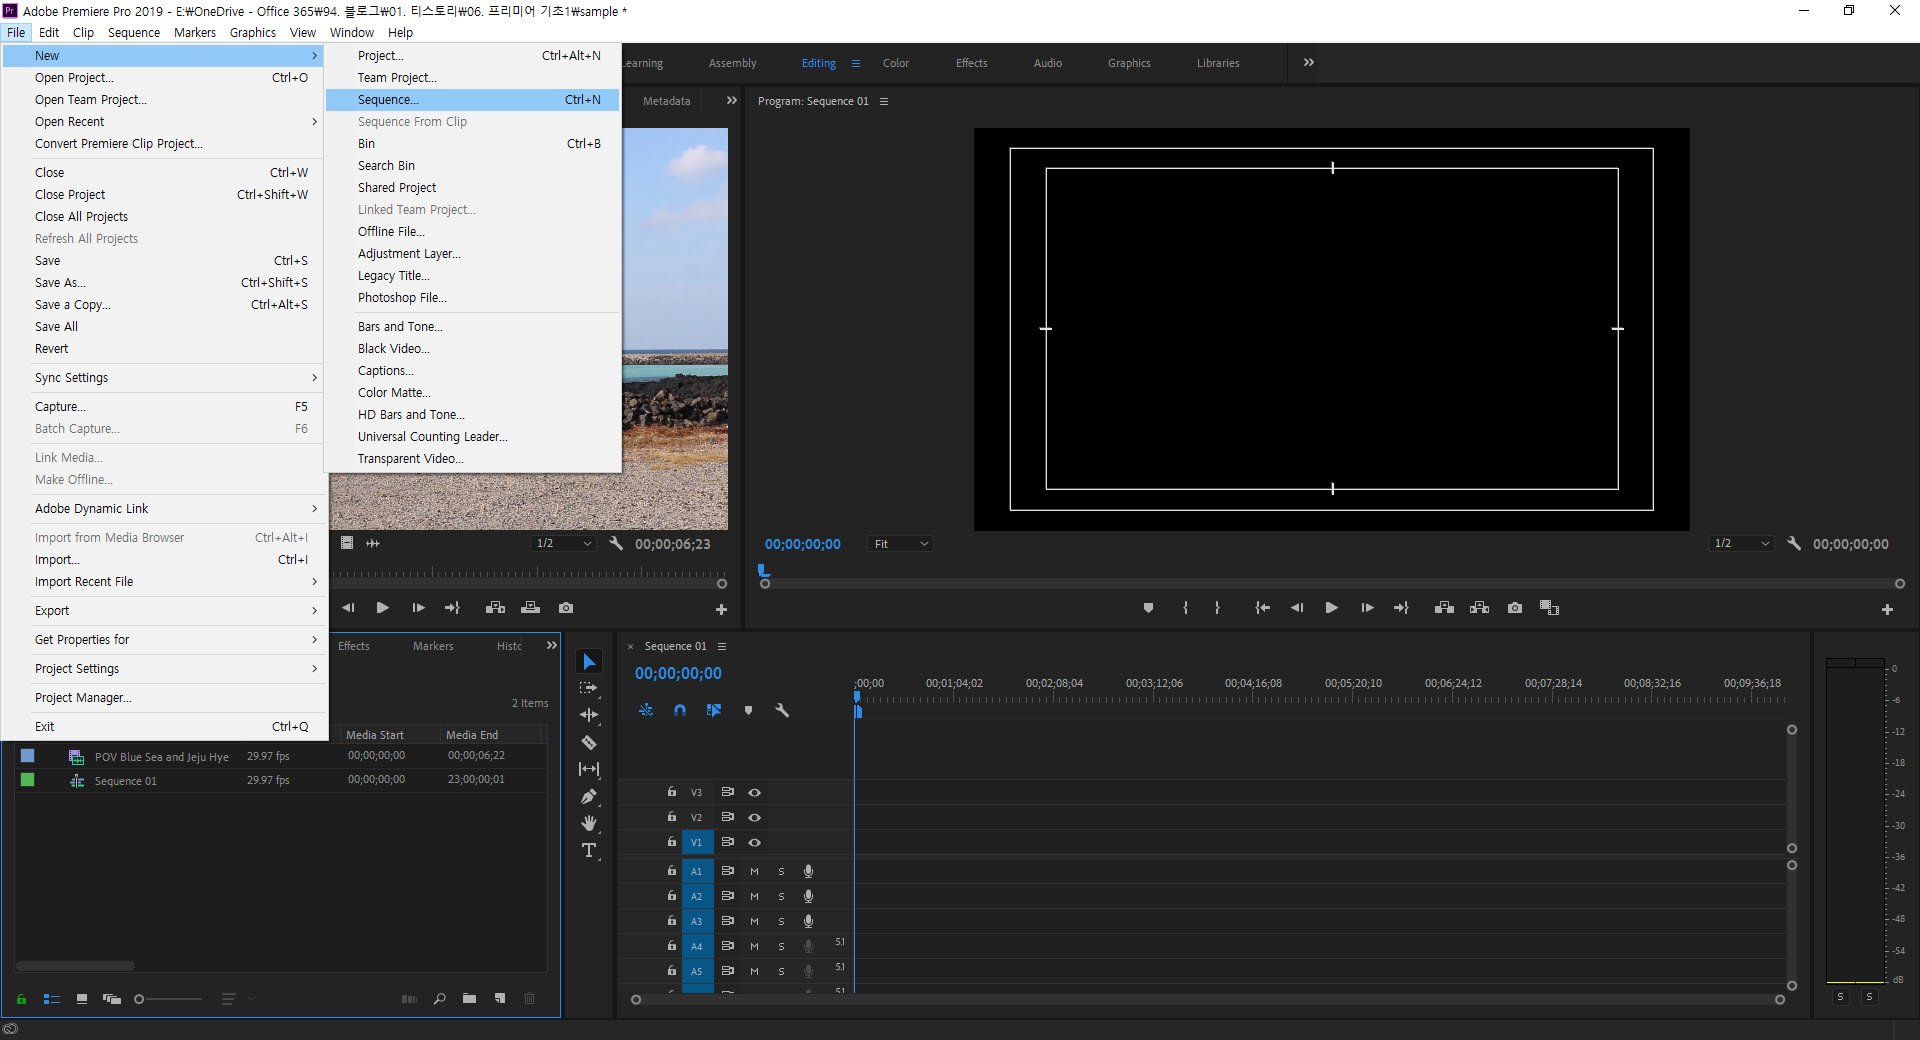Click Import... in File menu

coord(164,560)
